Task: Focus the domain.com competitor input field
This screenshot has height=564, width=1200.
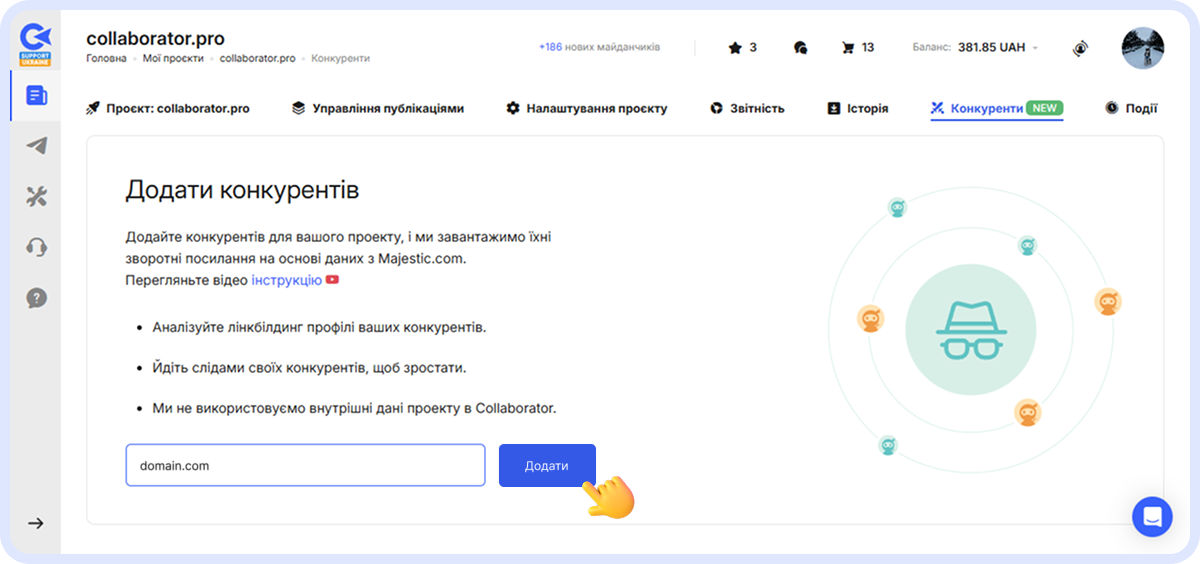Action: pyautogui.click(x=305, y=466)
